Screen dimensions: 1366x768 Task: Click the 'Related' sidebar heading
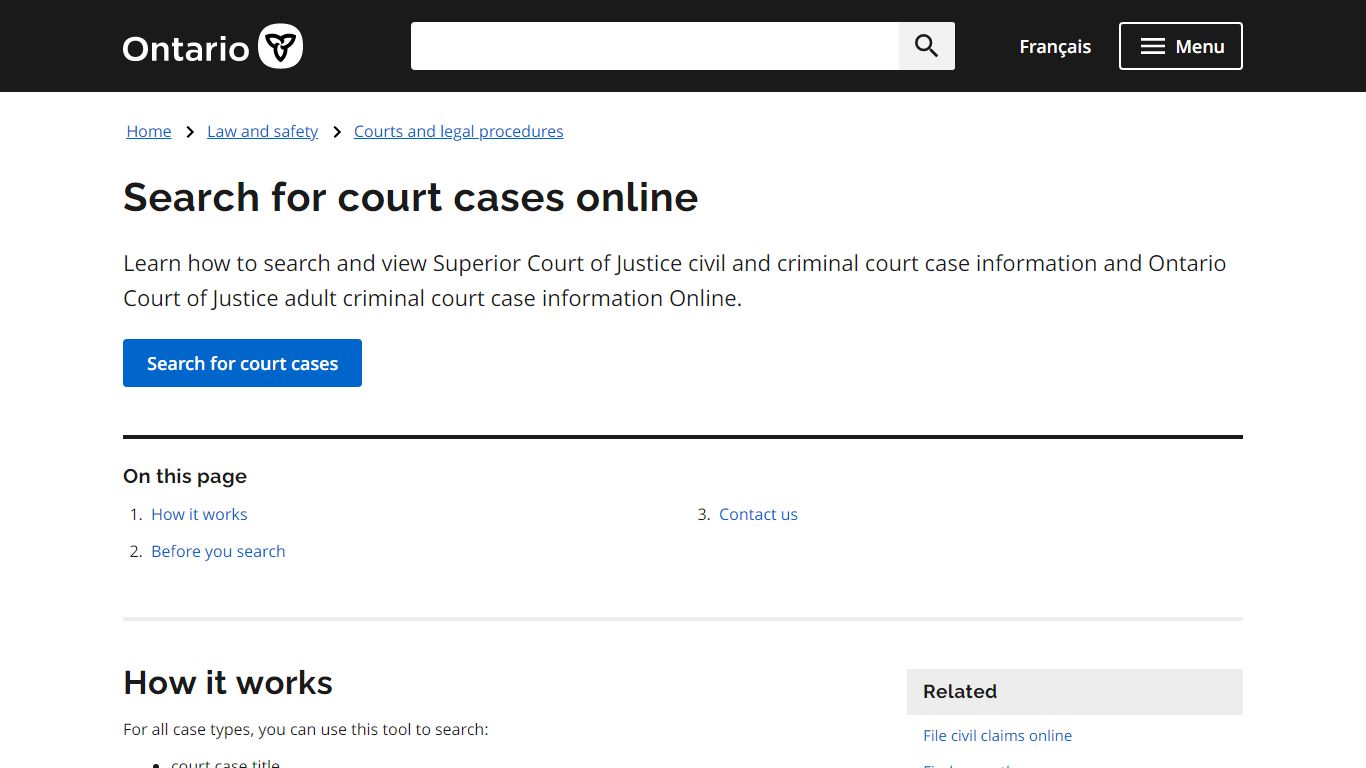(960, 691)
